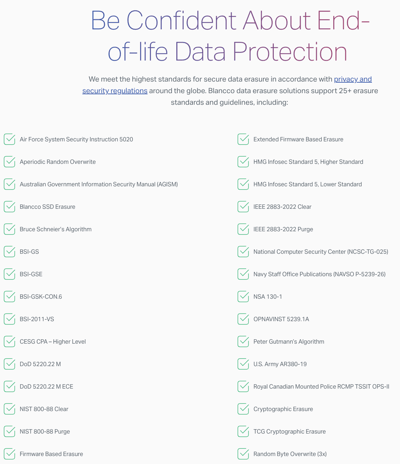Screen dimensions: 400x464
Task: Click checkmark icon next to DoD 5220.22 M ECE
Action: click(9, 386)
